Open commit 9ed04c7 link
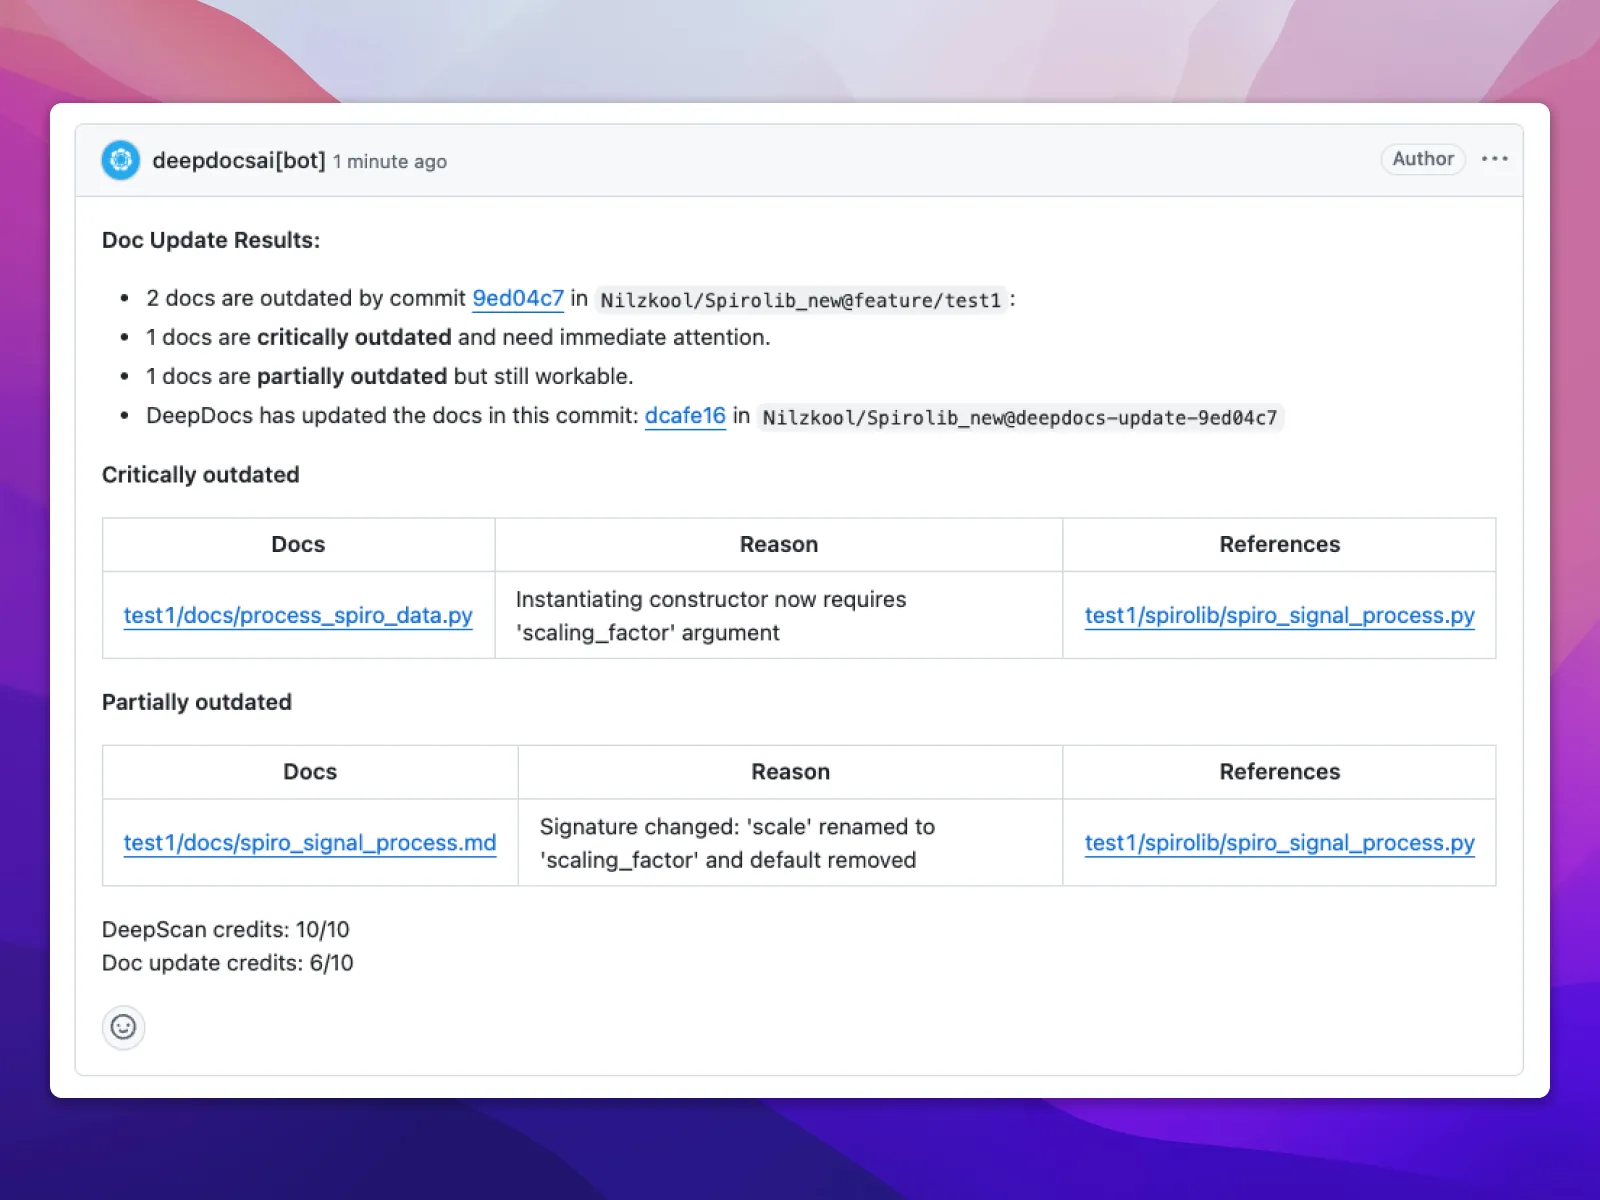The image size is (1600, 1200). (518, 299)
